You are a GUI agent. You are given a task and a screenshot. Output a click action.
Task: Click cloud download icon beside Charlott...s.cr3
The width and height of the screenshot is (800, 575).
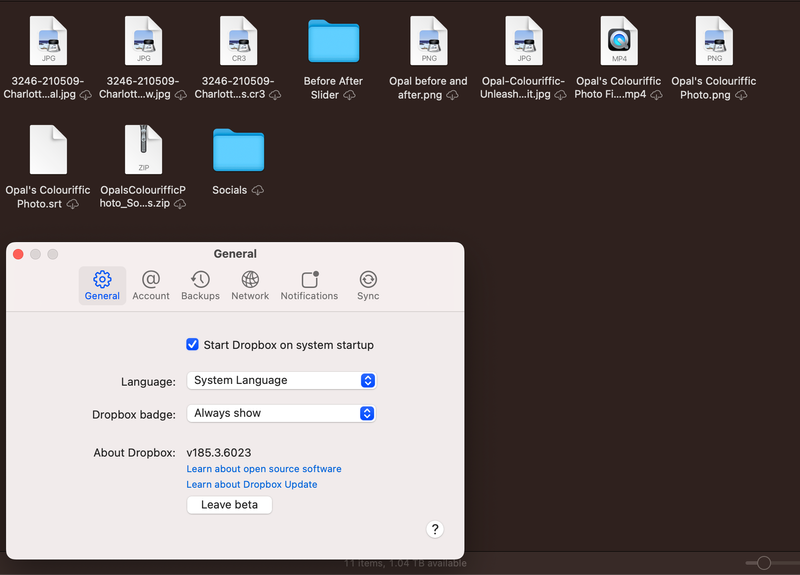(x=275, y=95)
